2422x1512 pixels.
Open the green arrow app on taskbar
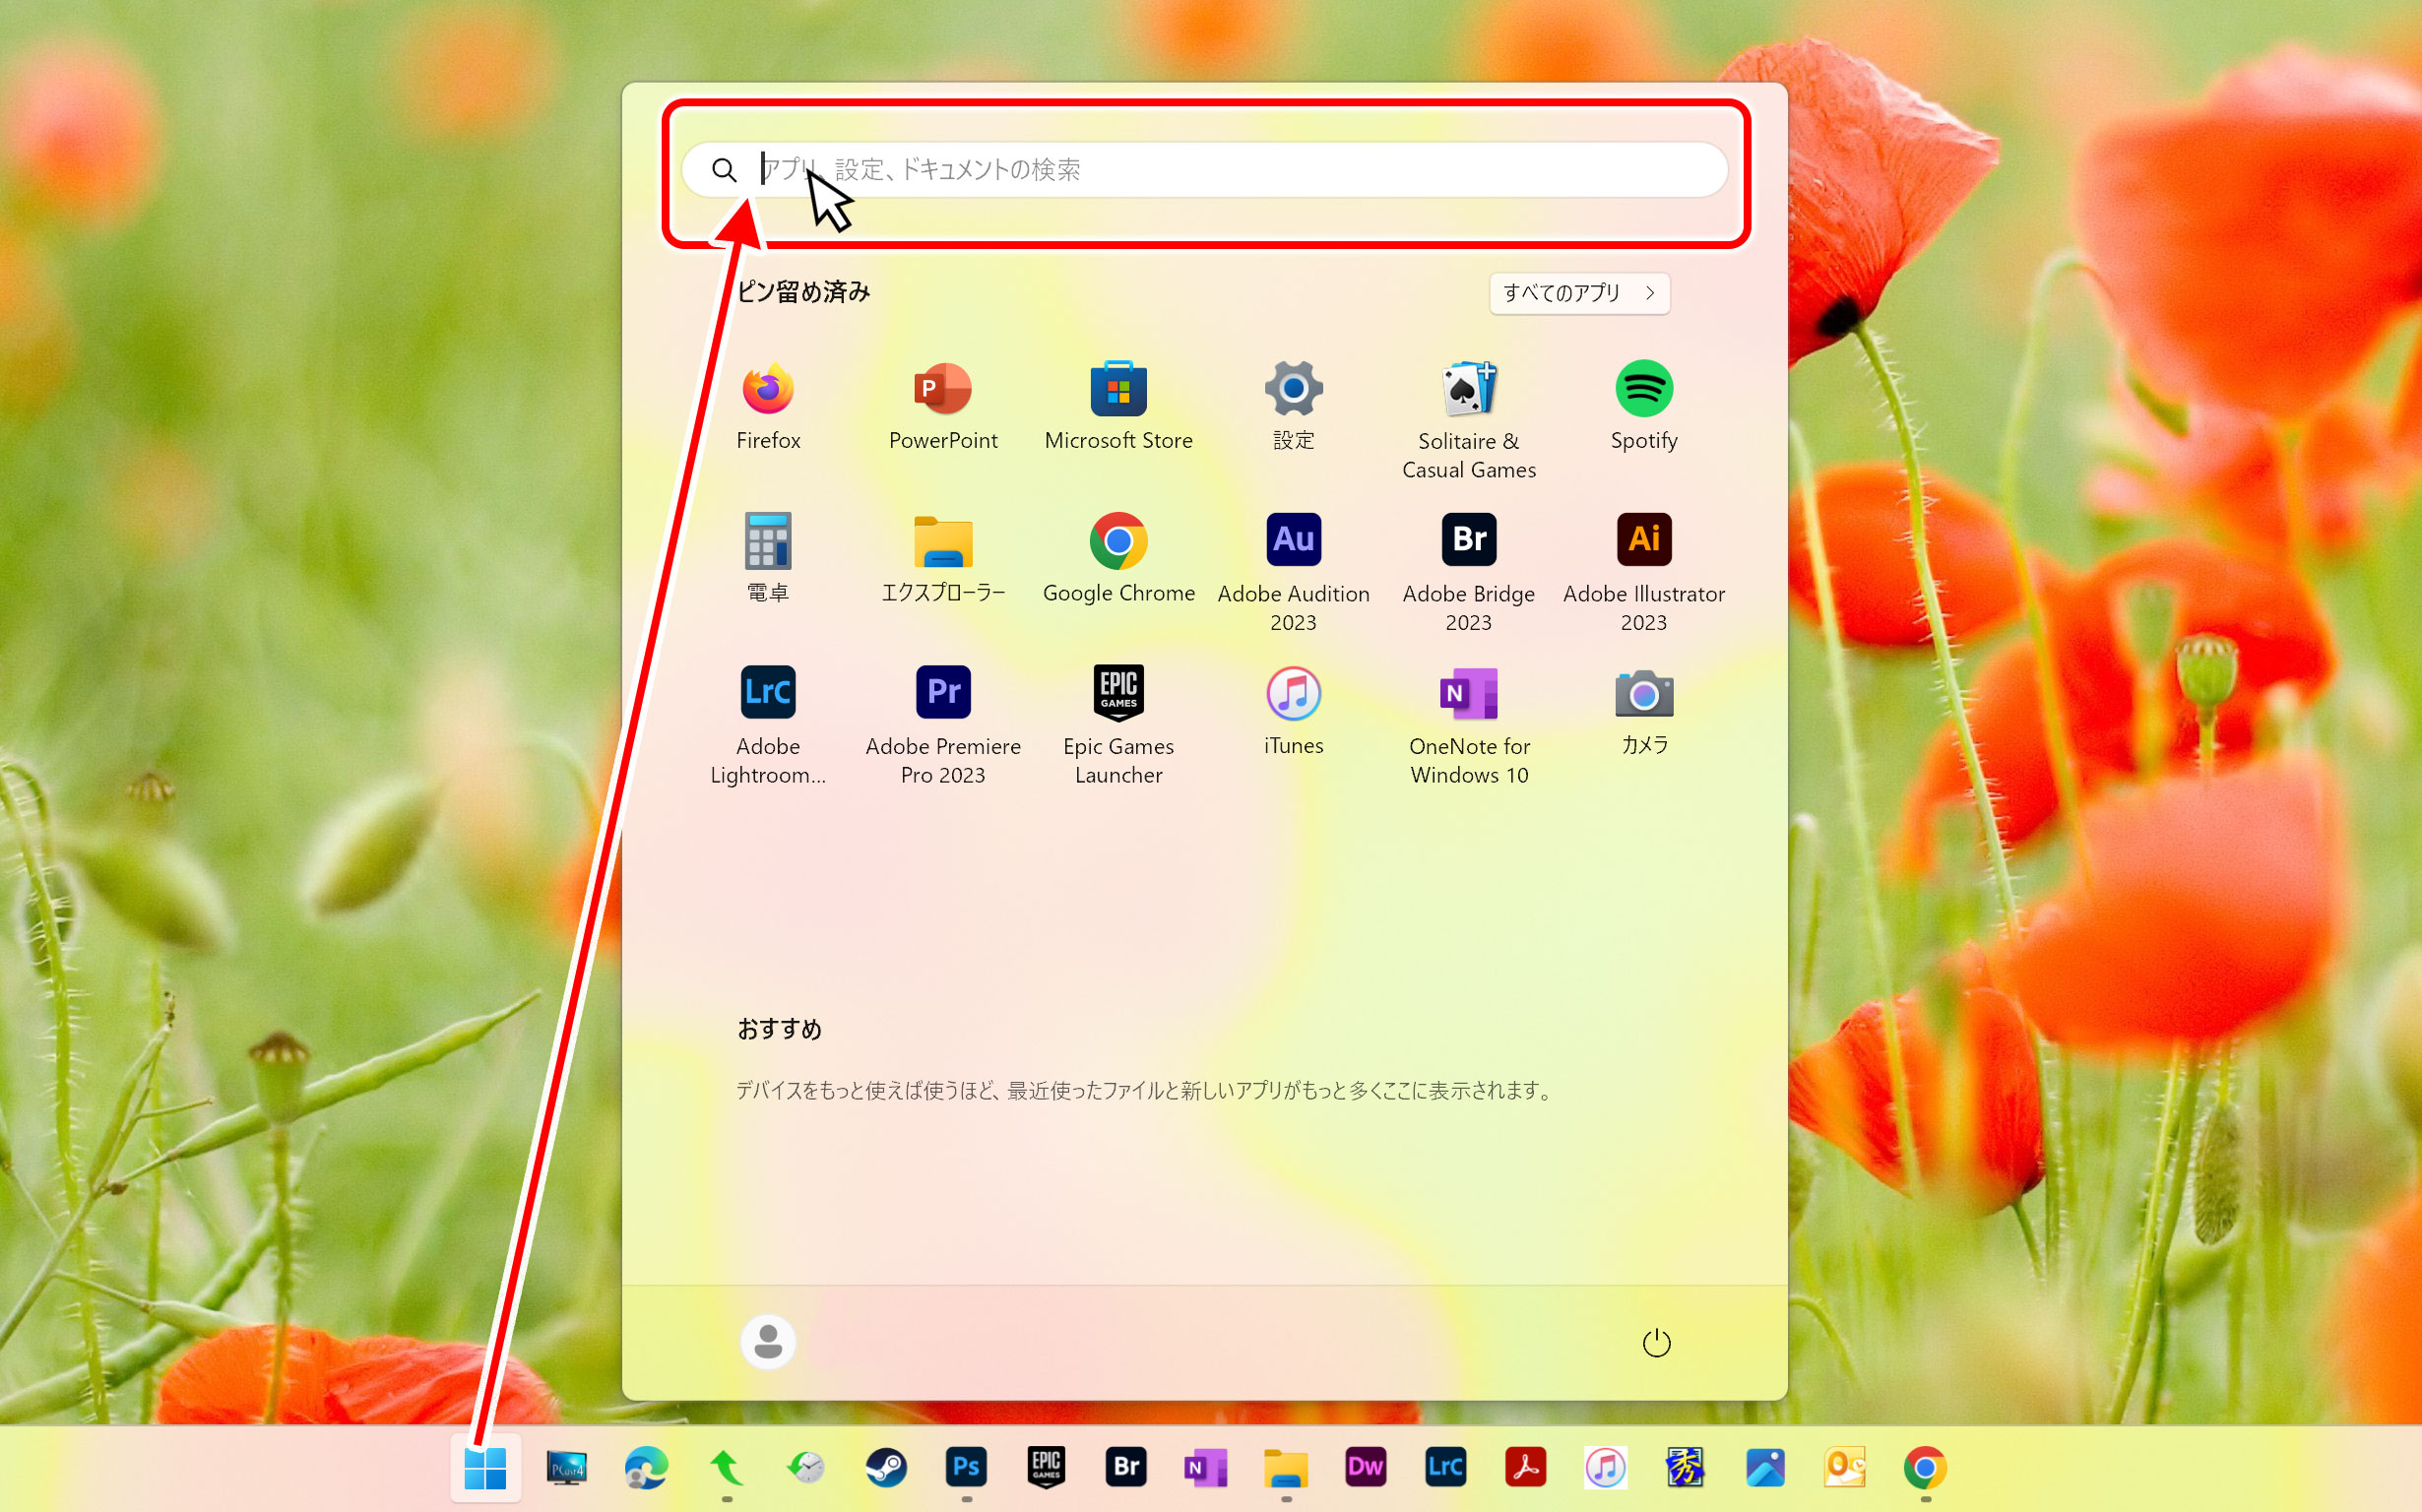coord(726,1467)
